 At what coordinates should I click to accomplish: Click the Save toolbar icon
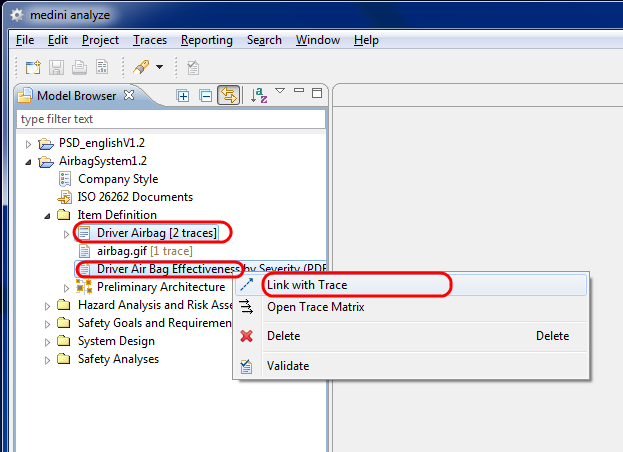[57, 67]
